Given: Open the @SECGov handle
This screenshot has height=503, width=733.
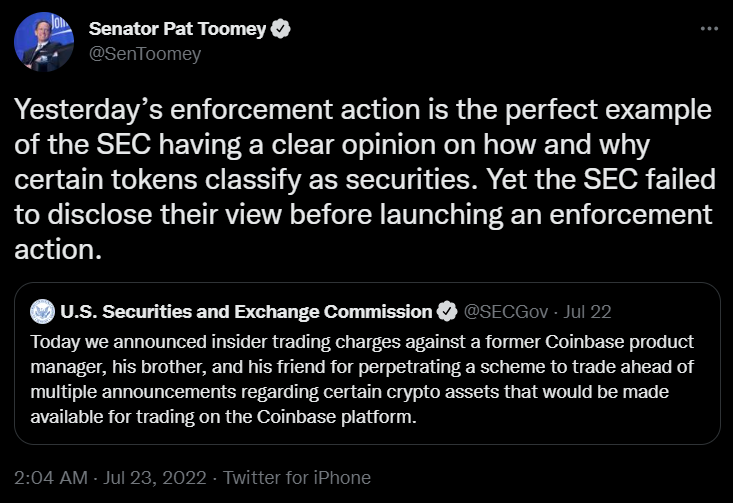Looking at the screenshot, I should [x=507, y=311].
